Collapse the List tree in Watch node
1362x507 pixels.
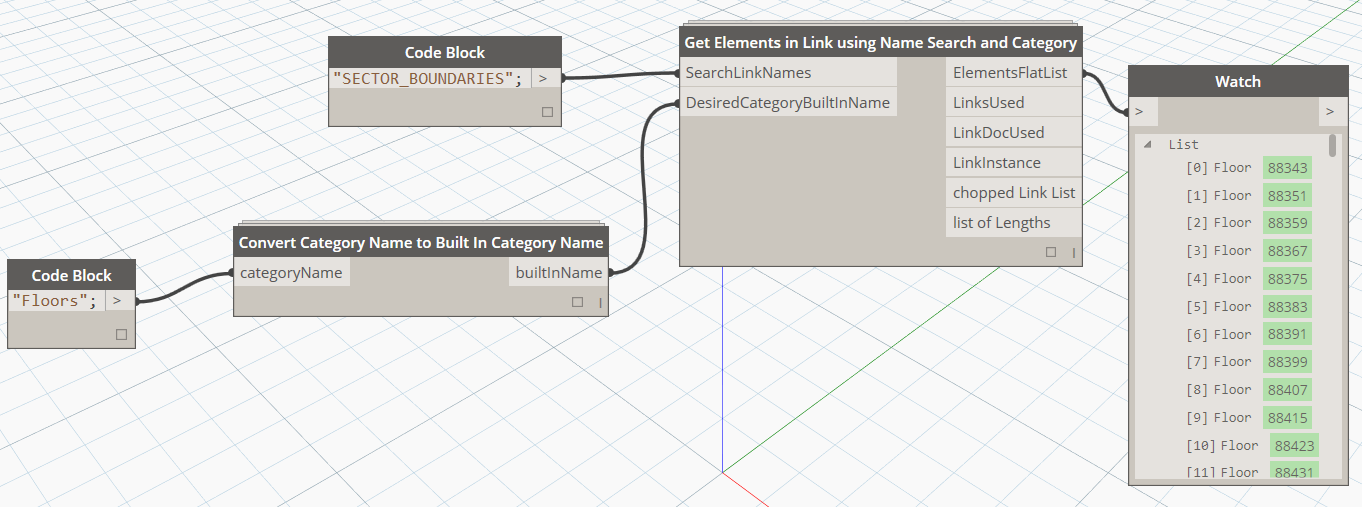pos(1147,144)
